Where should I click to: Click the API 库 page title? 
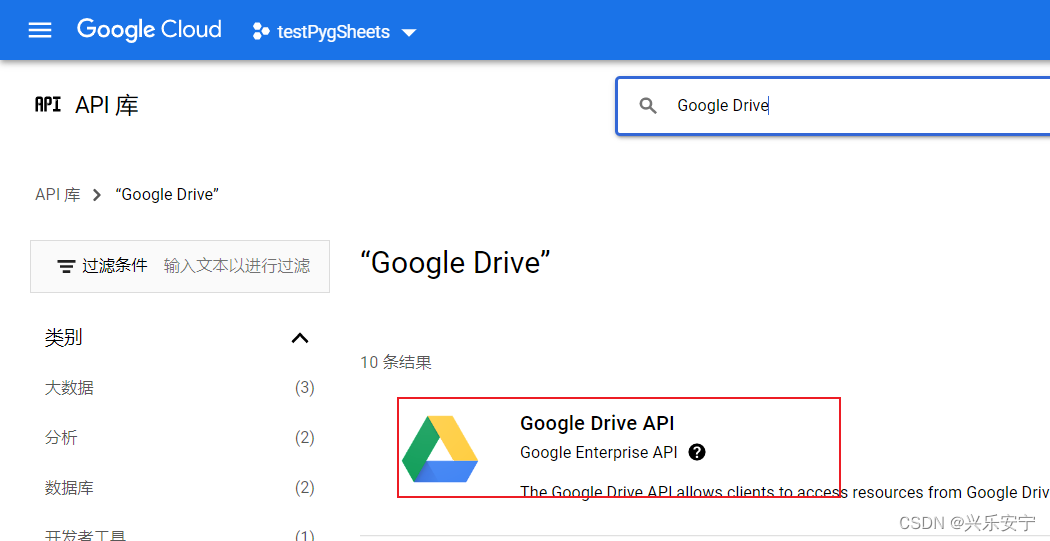click(106, 105)
